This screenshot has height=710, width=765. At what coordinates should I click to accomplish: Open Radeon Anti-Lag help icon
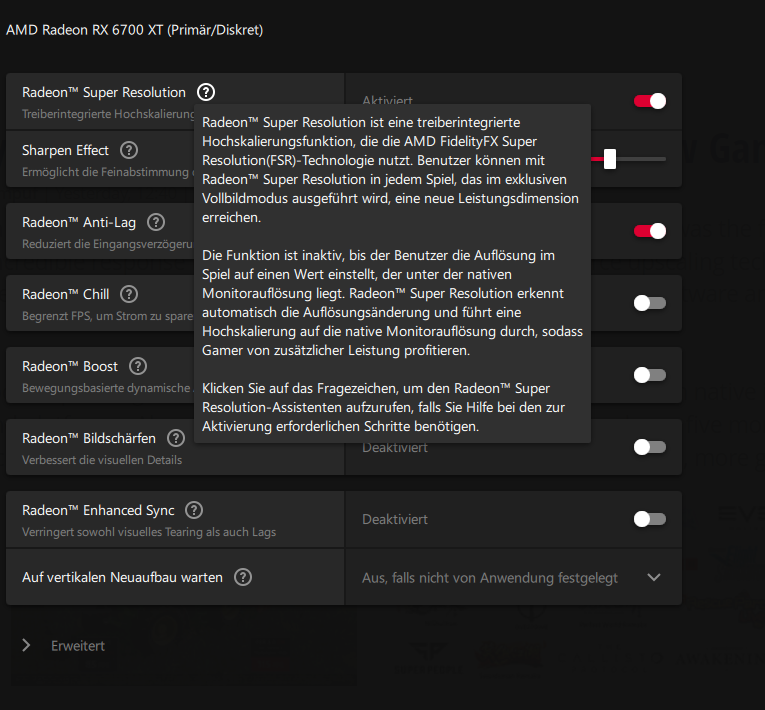click(156, 222)
